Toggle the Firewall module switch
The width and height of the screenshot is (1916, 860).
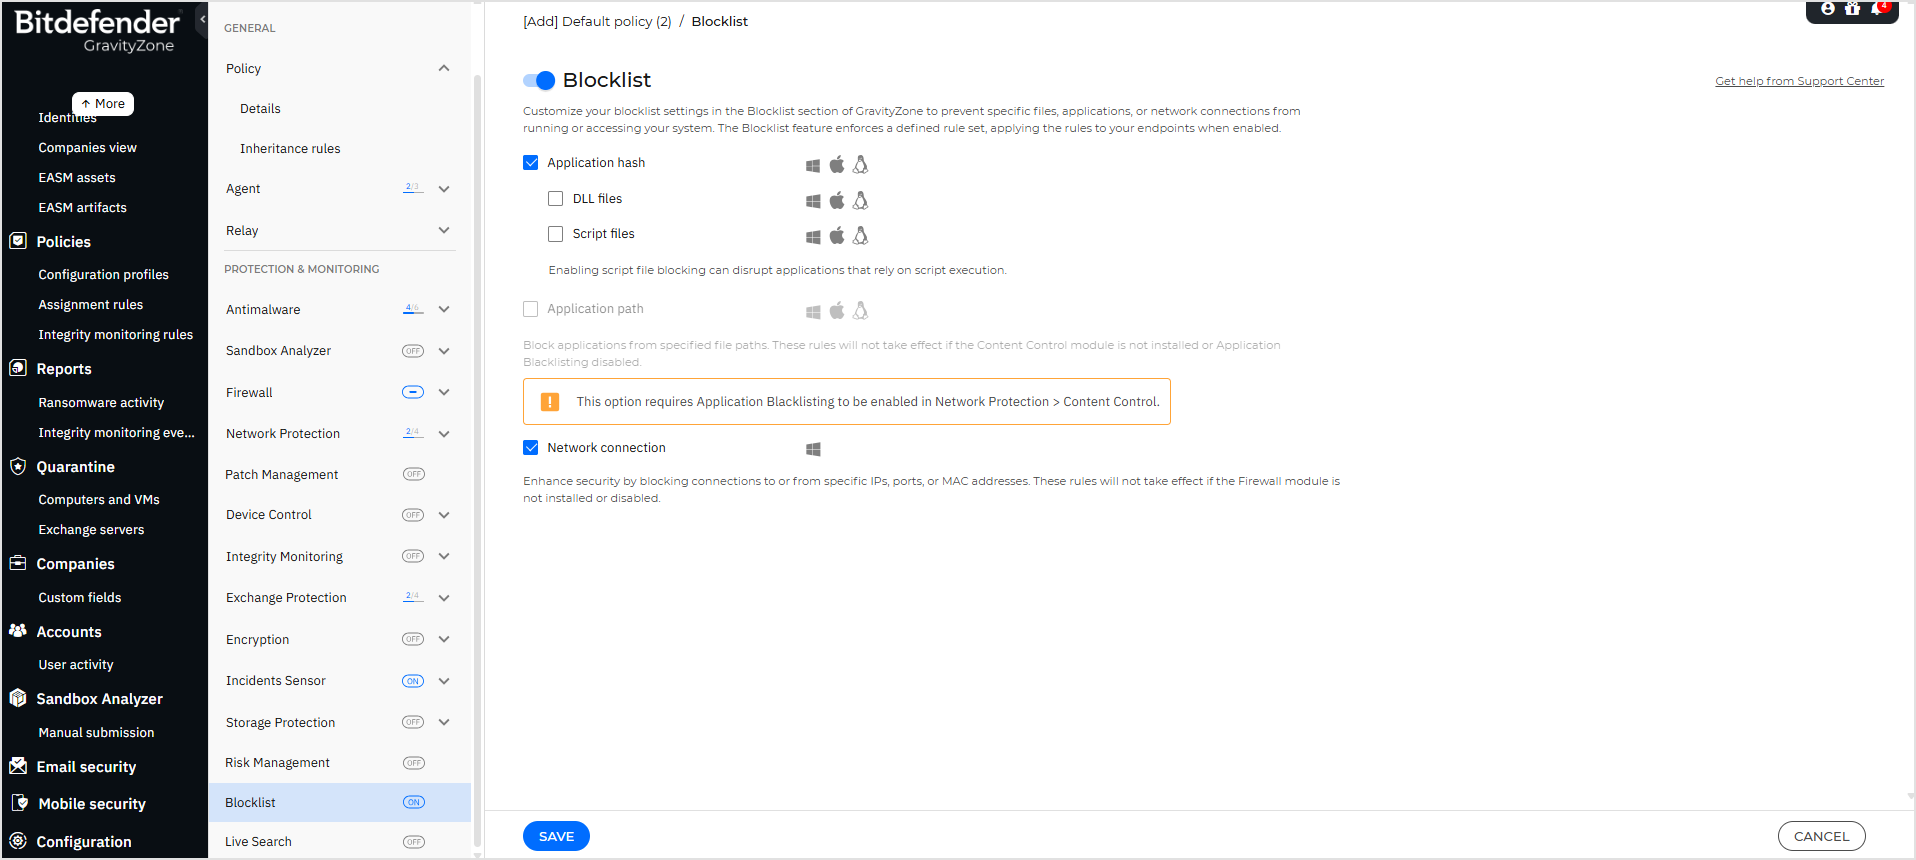(x=413, y=392)
